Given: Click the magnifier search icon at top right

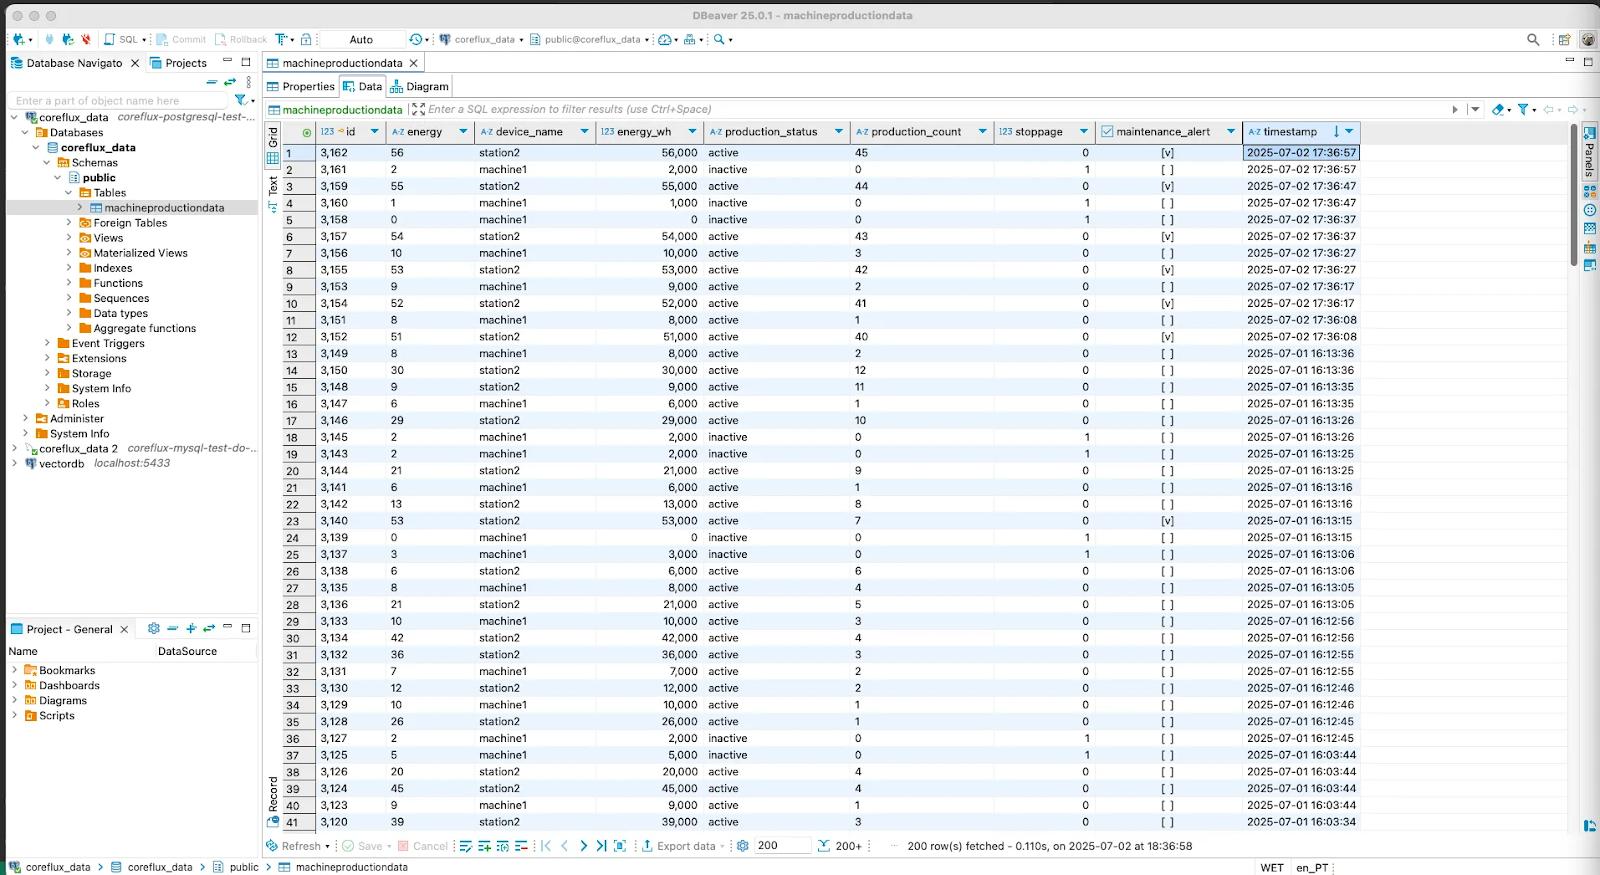Looking at the screenshot, I should tap(1533, 40).
